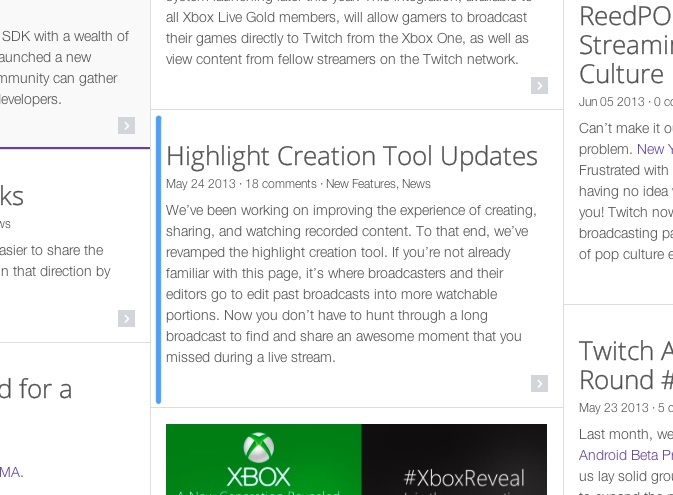Open the 'News' category link under Highlight post
This screenshot has width=673, height=495.
(x=416, y=184)
